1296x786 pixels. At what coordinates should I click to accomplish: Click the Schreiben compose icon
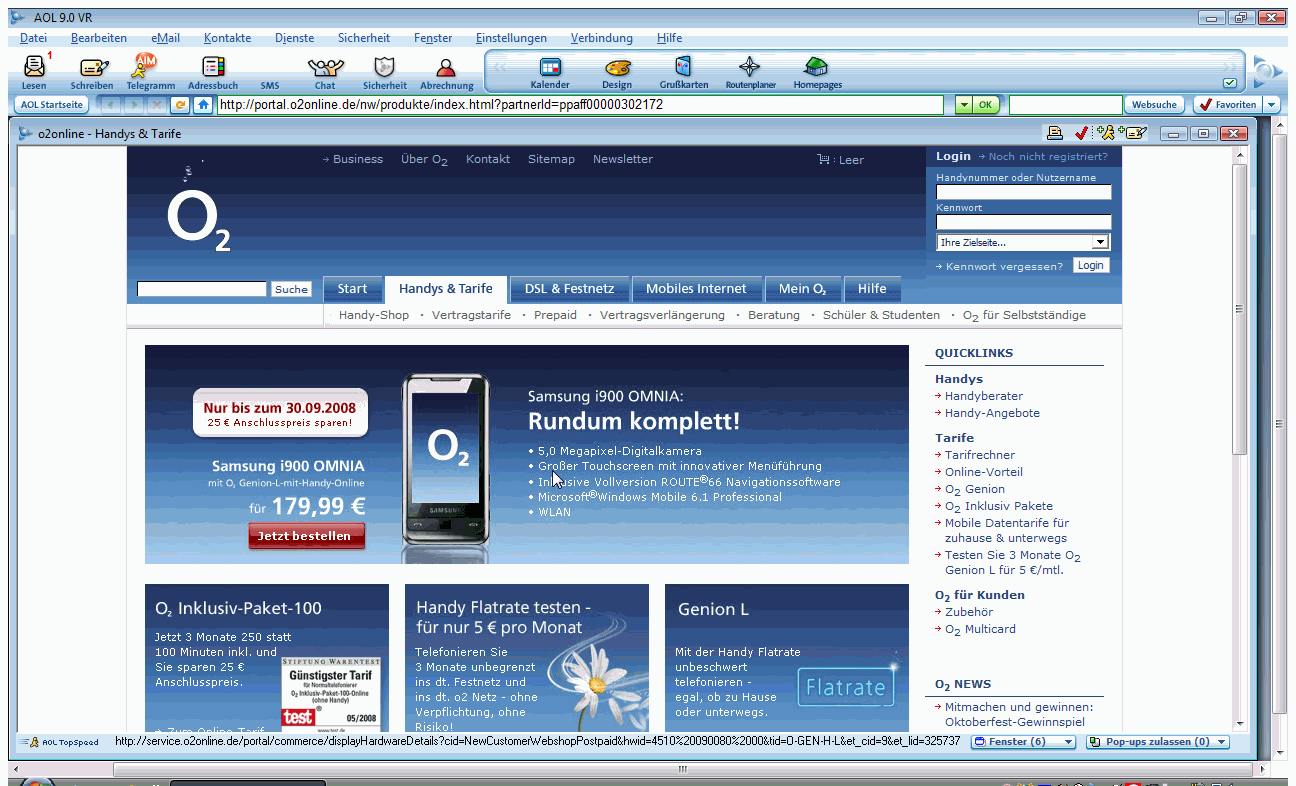point(92,68)
